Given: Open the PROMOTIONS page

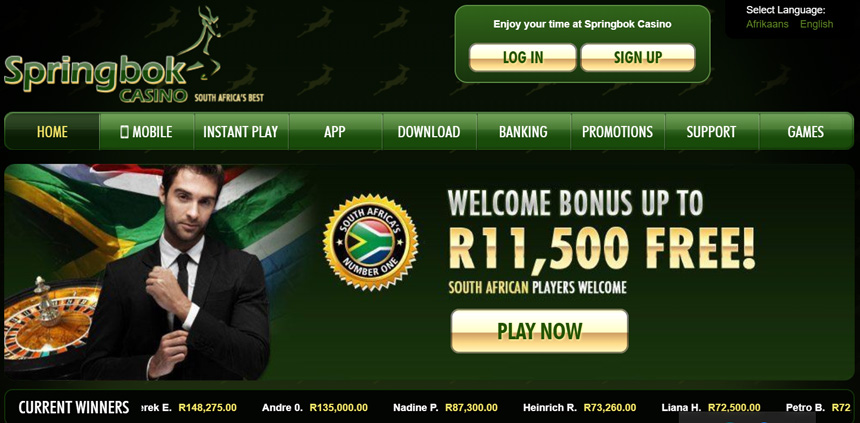Looking at the screenshot, I should tap(618, 132).
